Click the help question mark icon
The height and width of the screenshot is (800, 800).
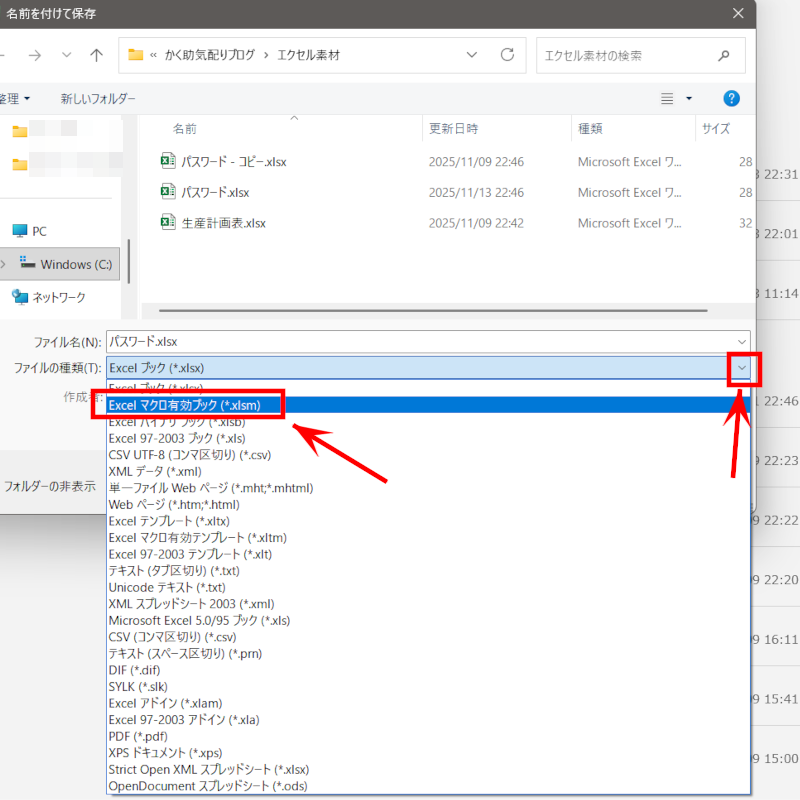click(731, 98)
